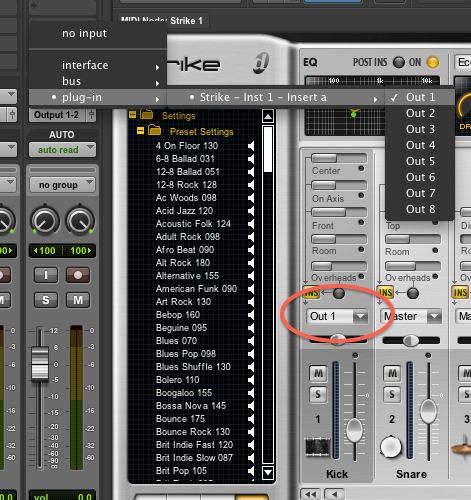Click audition speaker icon for Alt Rock 180

(251, 263)
